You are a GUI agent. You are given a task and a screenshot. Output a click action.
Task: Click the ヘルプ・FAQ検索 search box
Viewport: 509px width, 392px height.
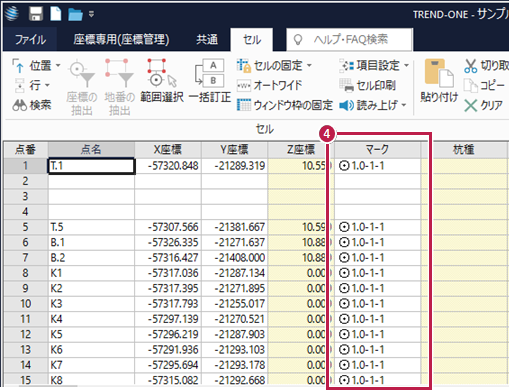(x=350, y=40)
